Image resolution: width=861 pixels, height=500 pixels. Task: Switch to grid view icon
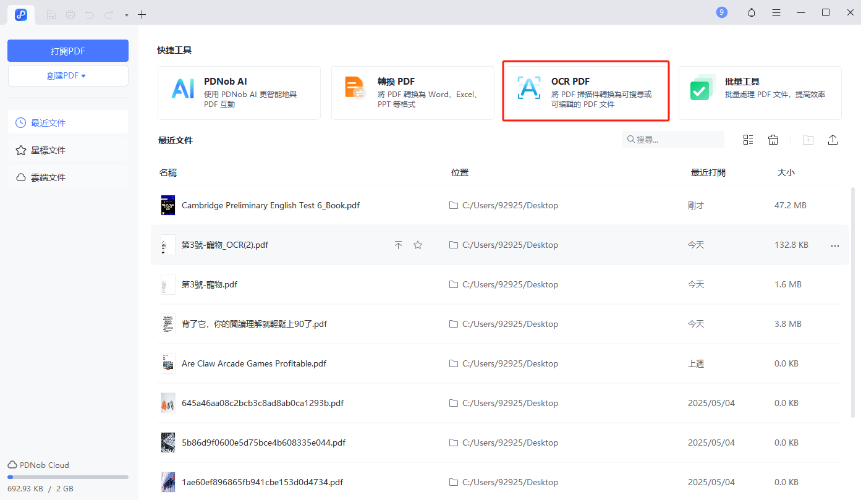point(748,140)
